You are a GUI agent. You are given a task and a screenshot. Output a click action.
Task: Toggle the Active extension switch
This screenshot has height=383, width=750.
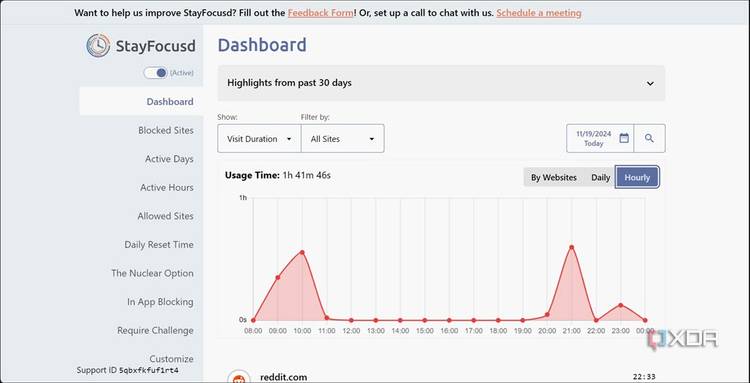click(155, 73)
